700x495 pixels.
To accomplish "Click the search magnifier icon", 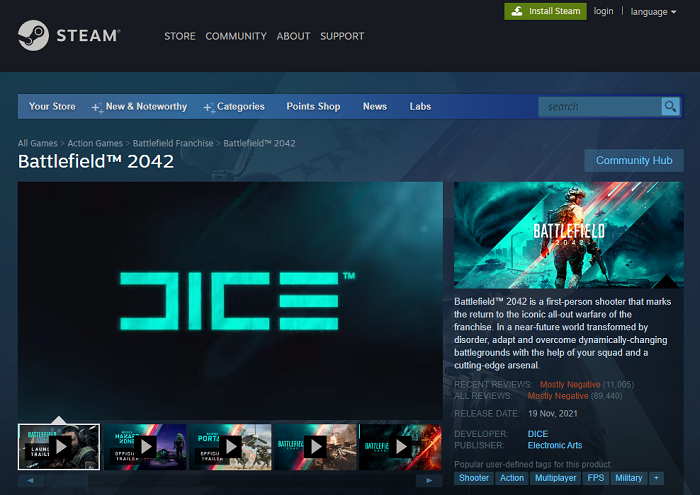I will pyautogui.click(x=670, y=107).
